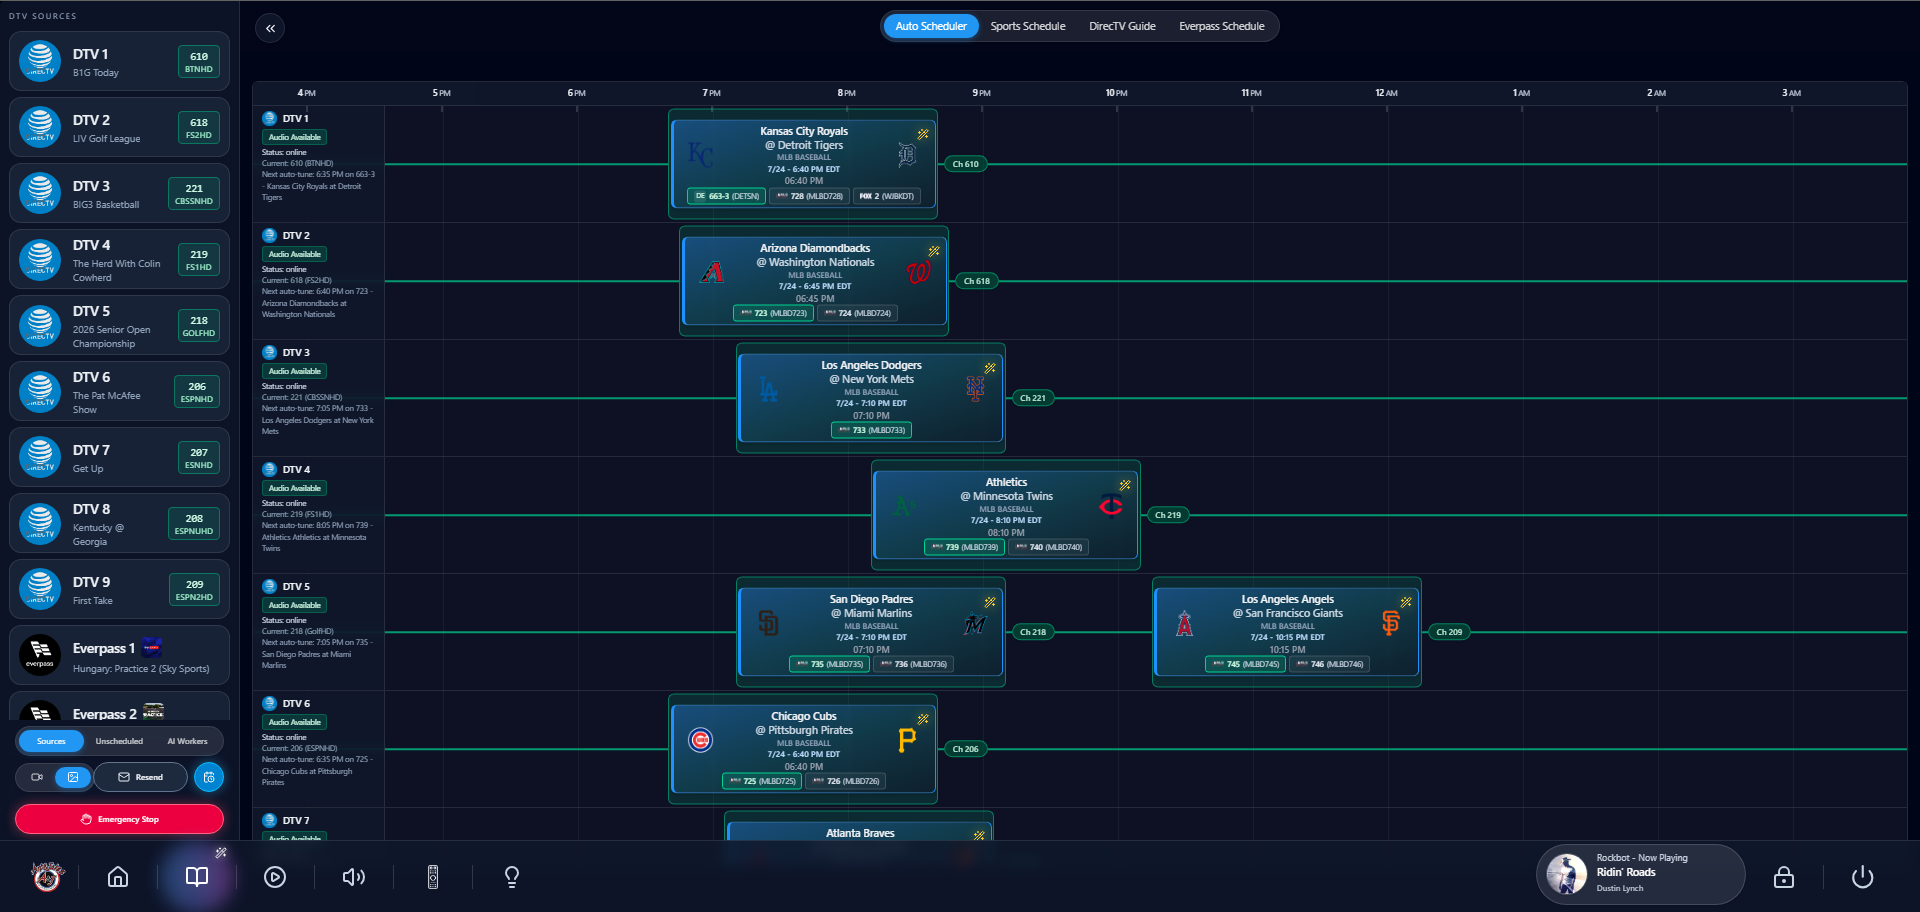The height and width of the screenshot is (912, 1920).
Task: Click the DTV 9 AT&T globe icon
Action: click(x=40, y=589)
